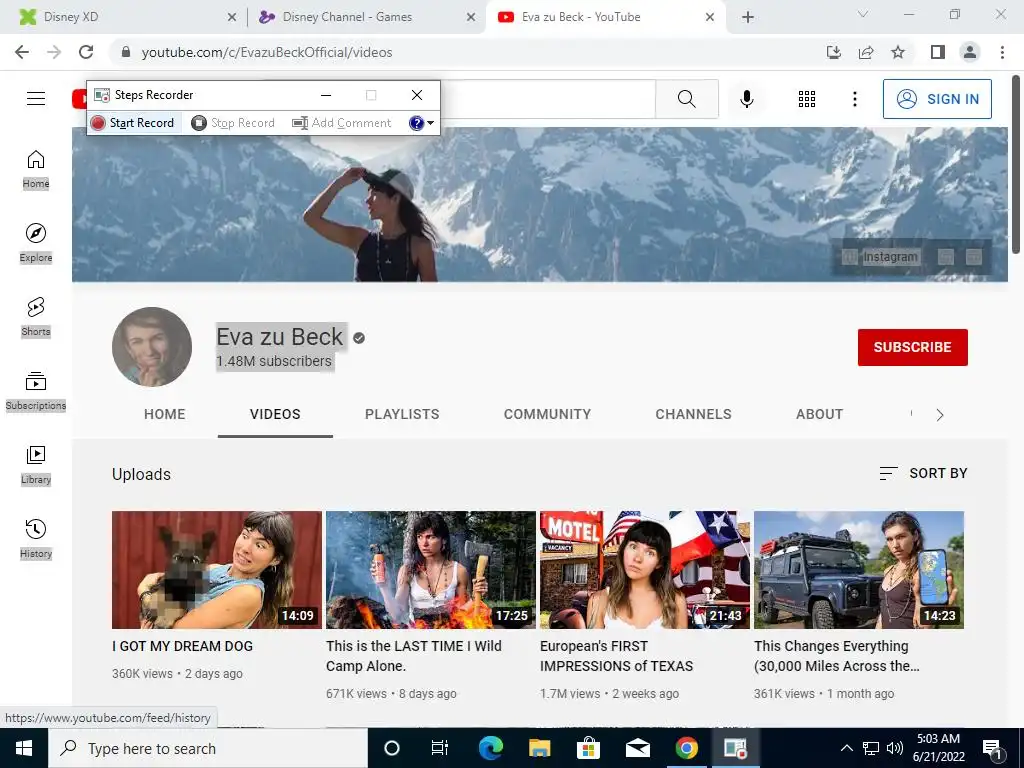
Task: Open Chrome three-dot menu
Action: coord(1002,52)
